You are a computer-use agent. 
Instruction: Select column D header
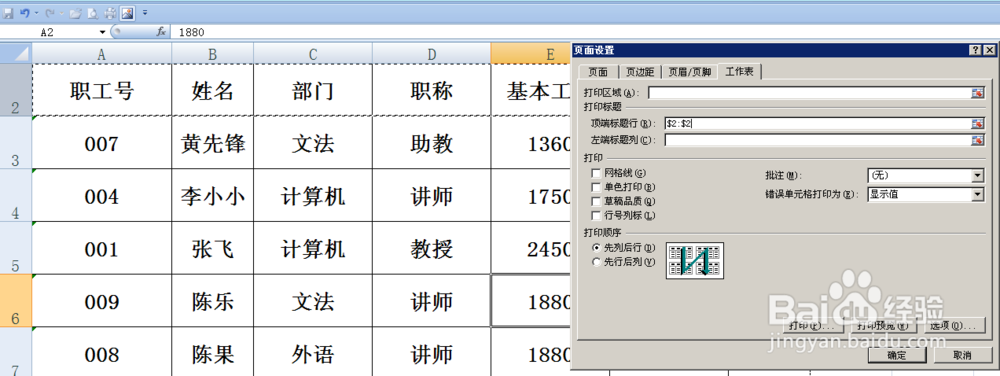point(432,54)
